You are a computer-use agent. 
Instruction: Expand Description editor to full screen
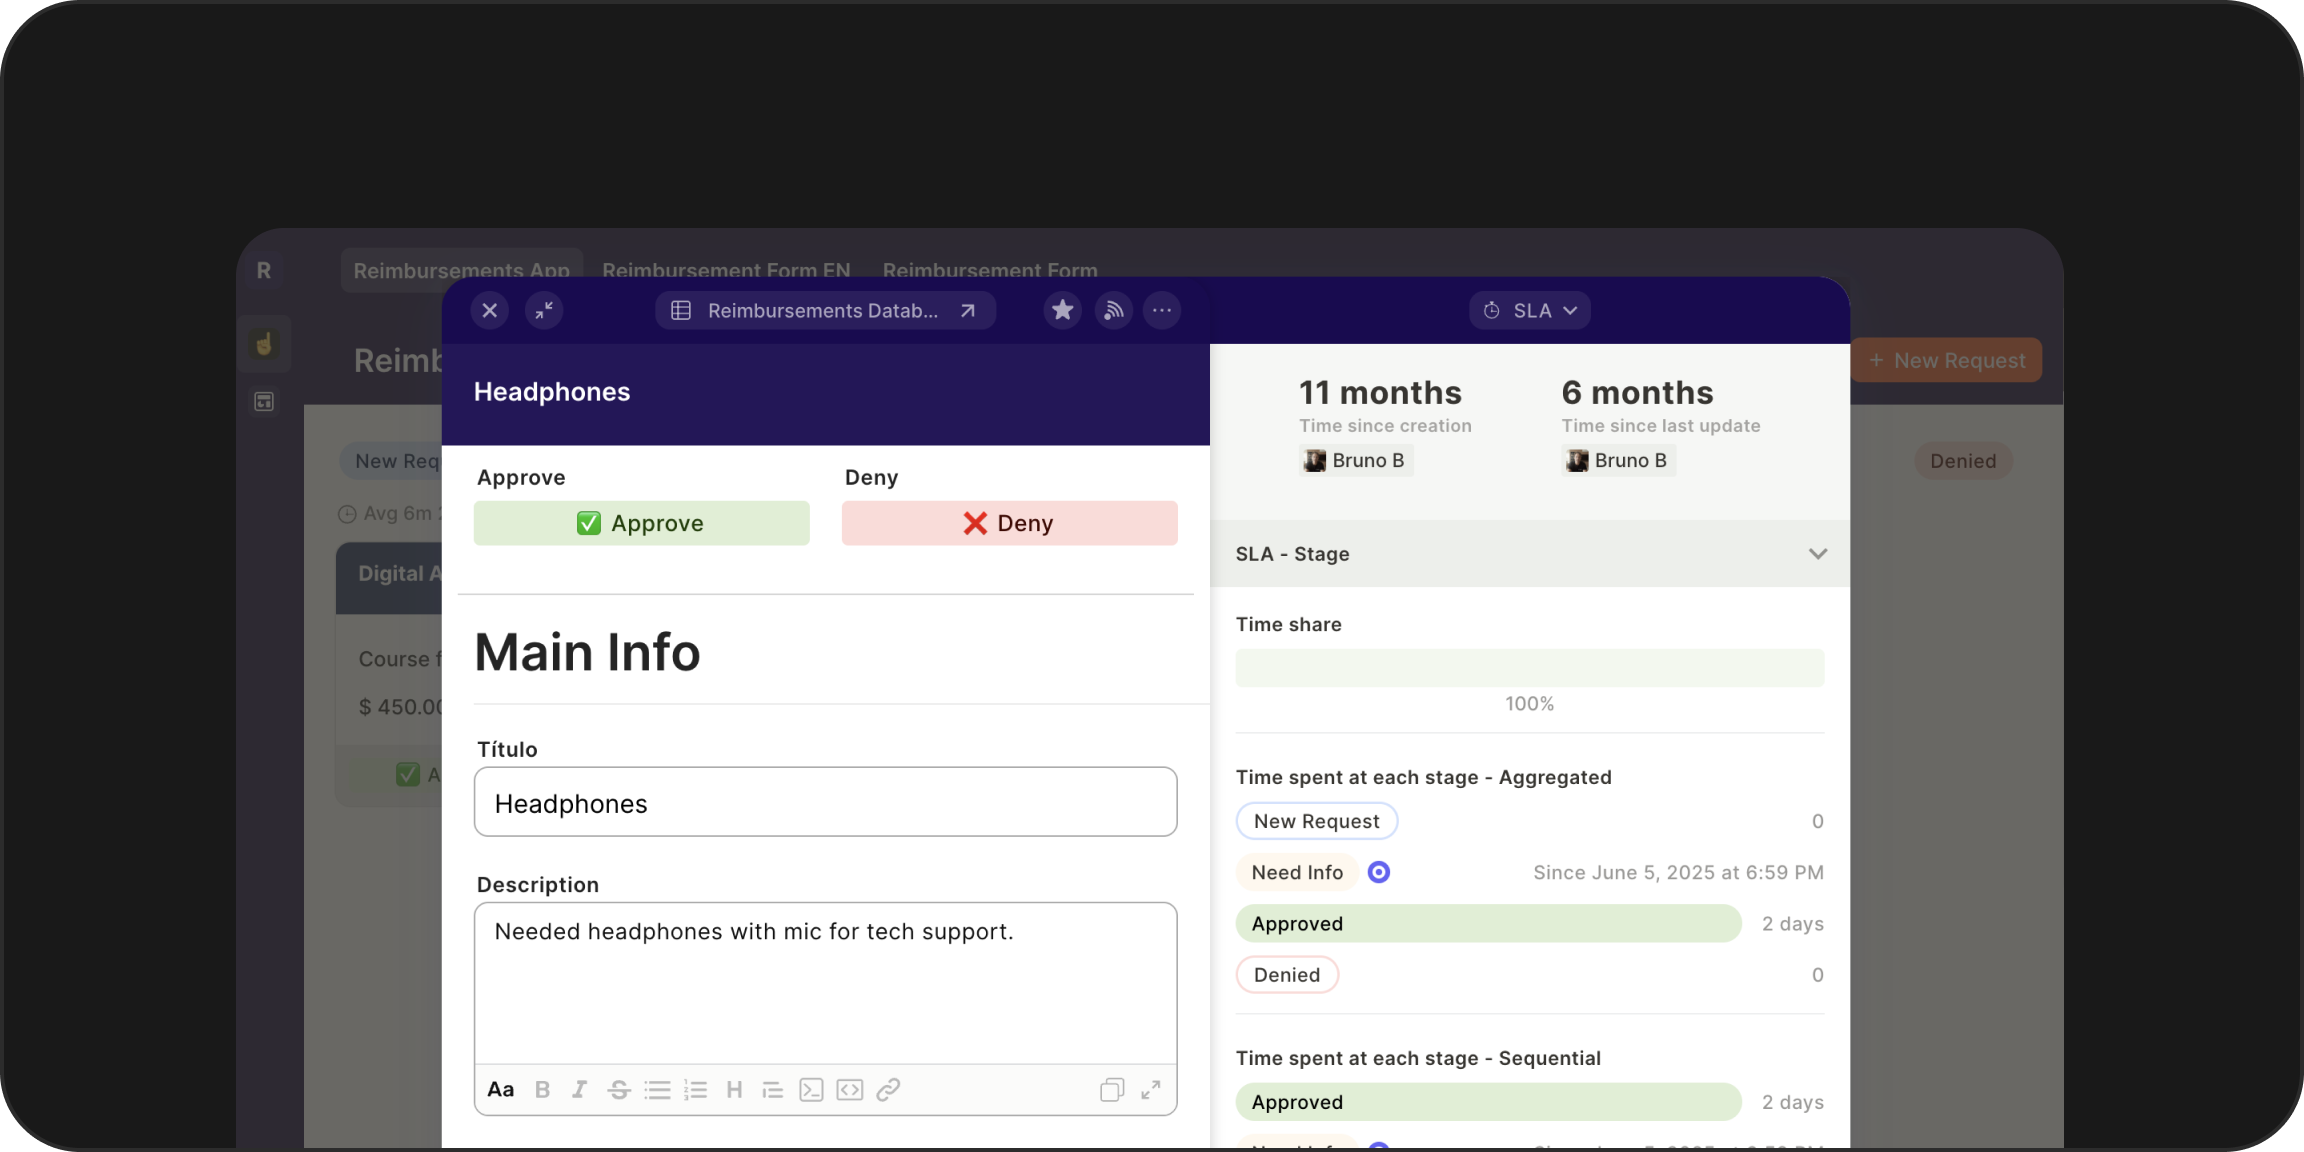pos(1151,1090)
